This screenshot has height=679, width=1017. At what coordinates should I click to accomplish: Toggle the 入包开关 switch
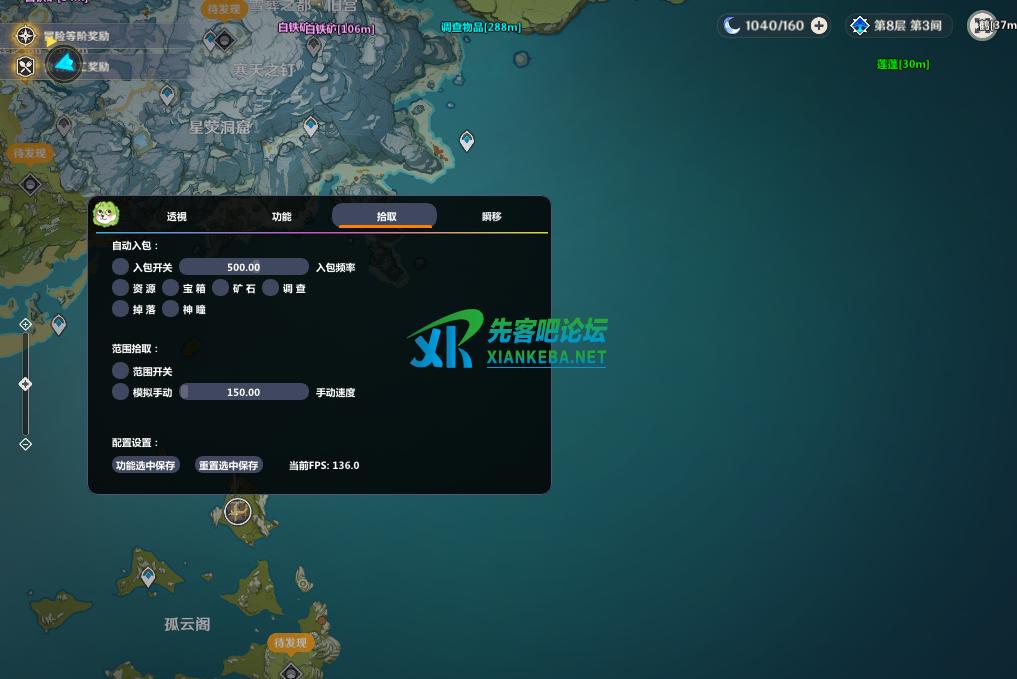121,267
